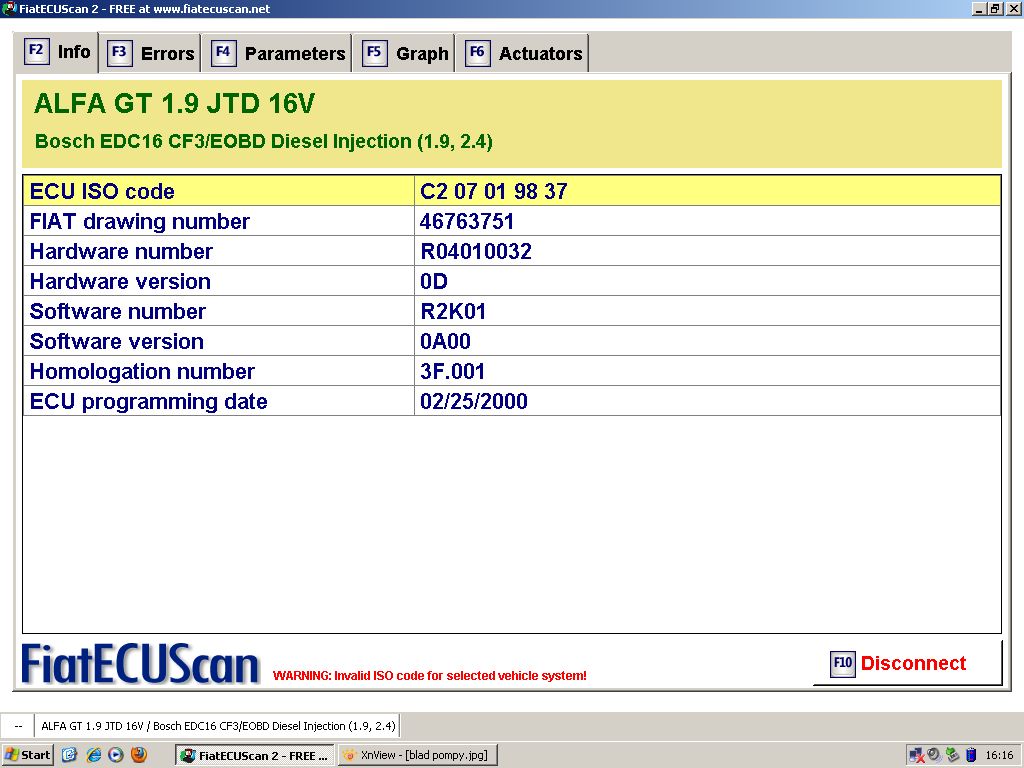
Task: Launch Firefox from quick launch
Action: tap(138, 755)
